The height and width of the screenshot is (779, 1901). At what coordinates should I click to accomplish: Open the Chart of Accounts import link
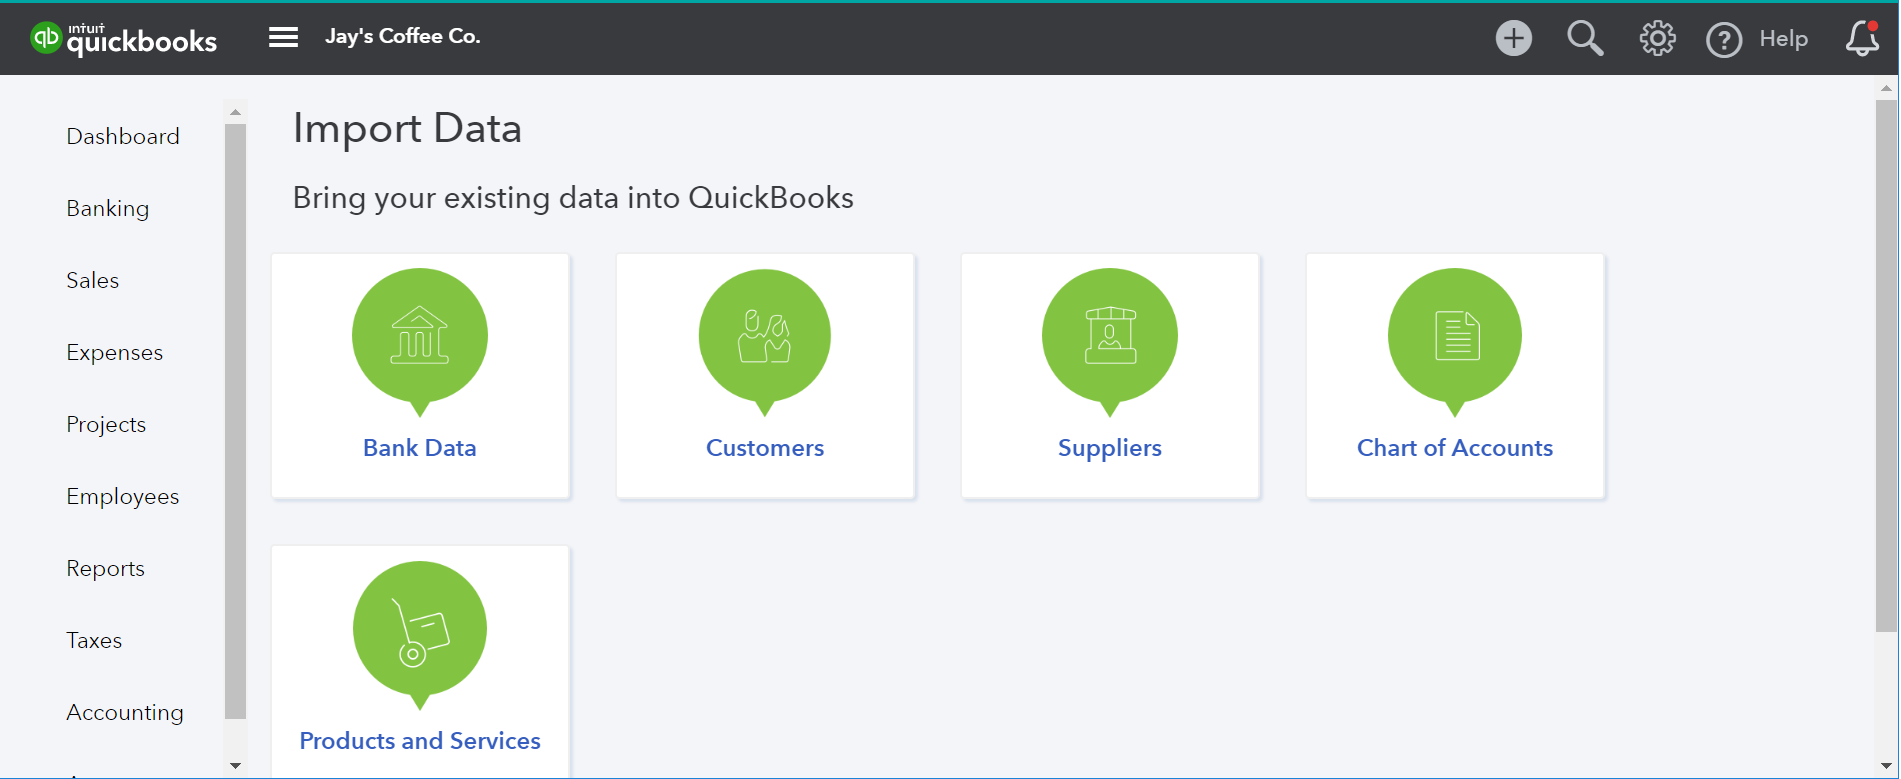pos(1455,447)
